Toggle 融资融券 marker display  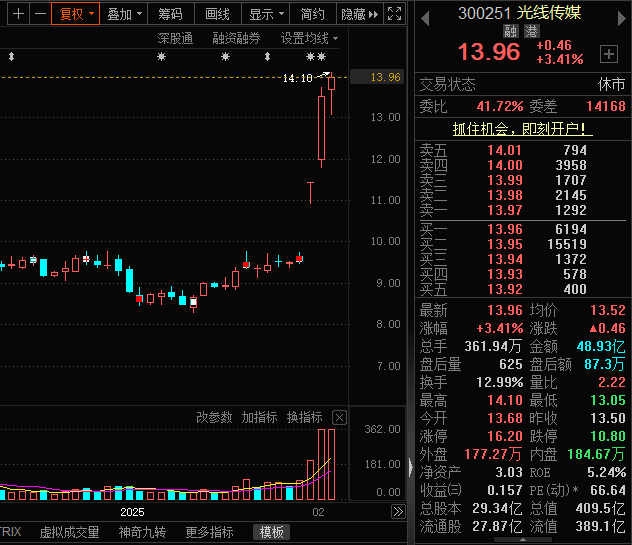coord(236,38)
